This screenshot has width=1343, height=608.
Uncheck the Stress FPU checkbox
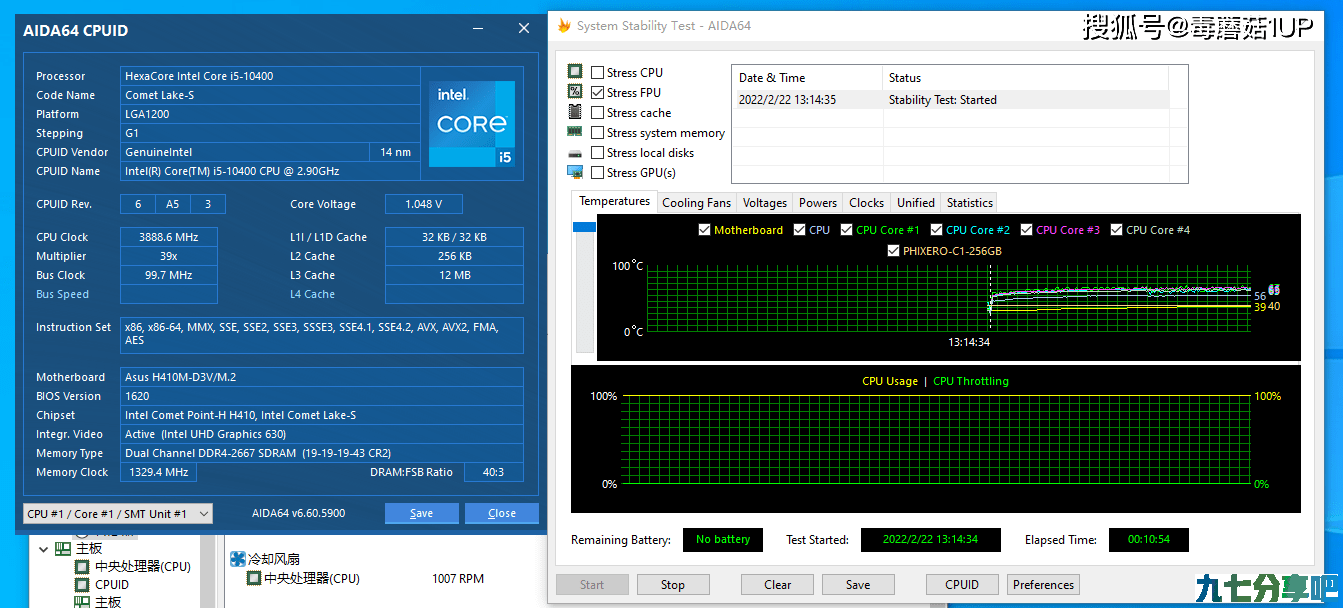click(x=597, y=92)
